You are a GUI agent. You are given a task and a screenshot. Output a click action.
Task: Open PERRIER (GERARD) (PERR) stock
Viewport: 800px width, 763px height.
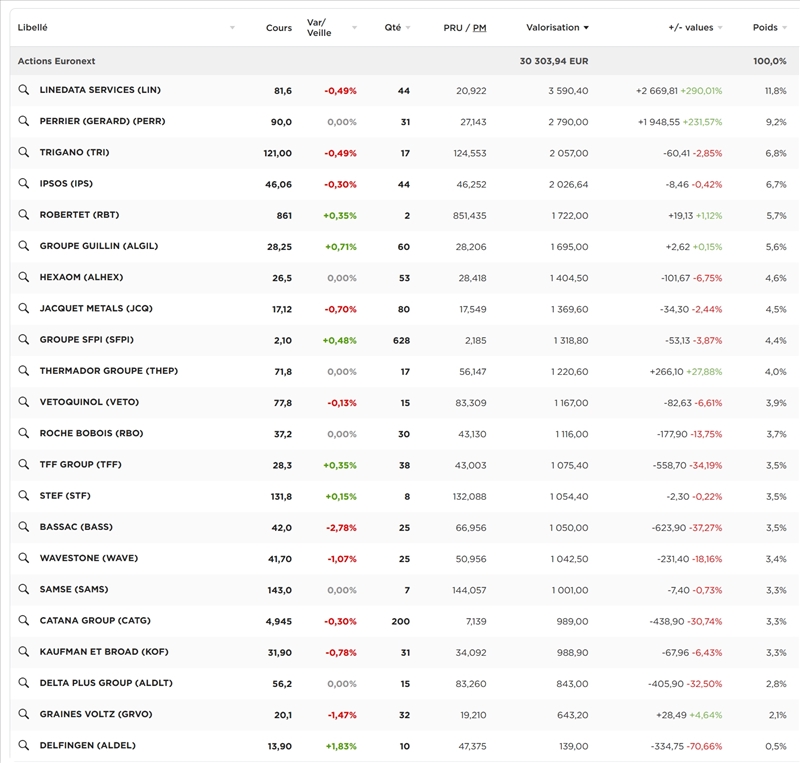point(103,121)
